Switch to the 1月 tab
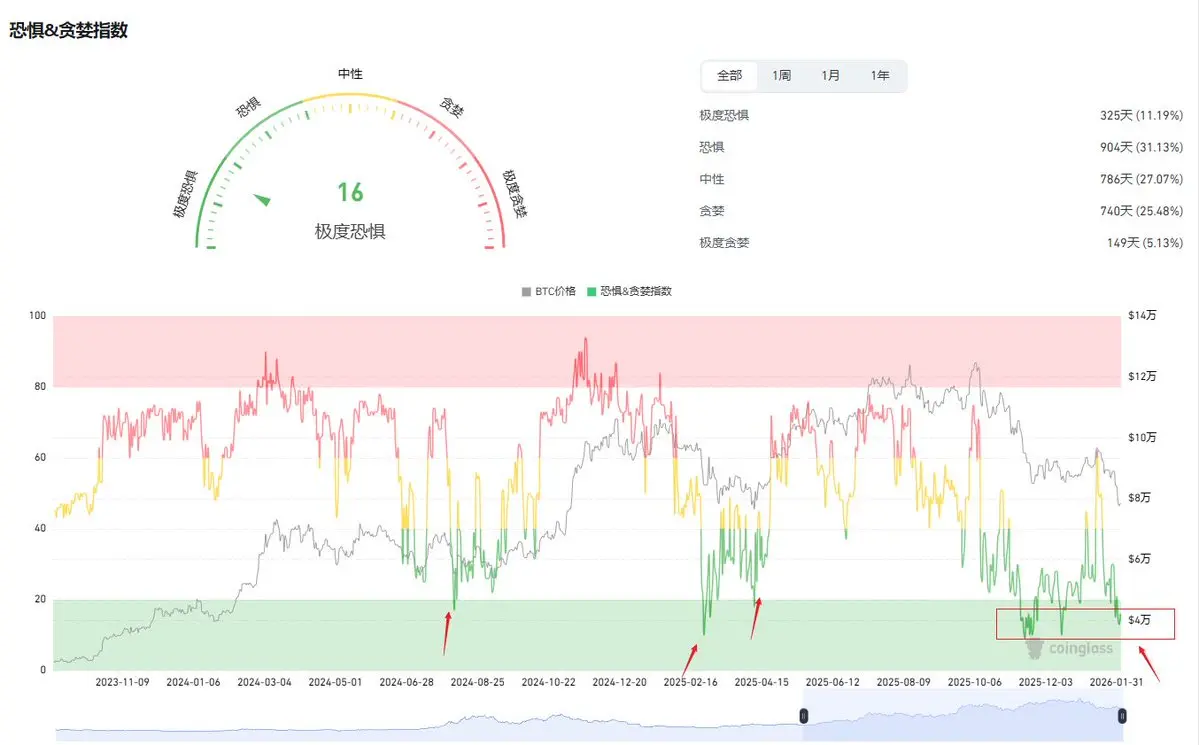Viewport: 1199px width, 745px height. 830,76
